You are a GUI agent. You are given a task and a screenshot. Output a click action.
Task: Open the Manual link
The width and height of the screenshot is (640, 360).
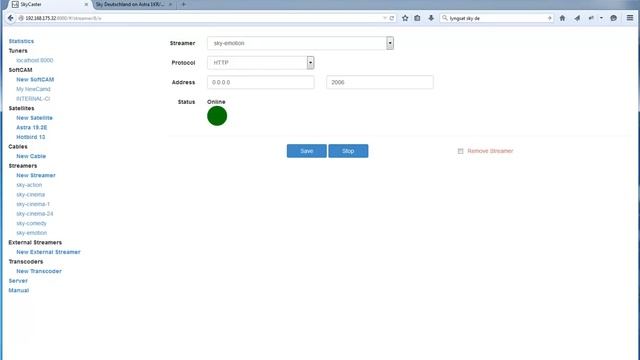coord(19,291)
